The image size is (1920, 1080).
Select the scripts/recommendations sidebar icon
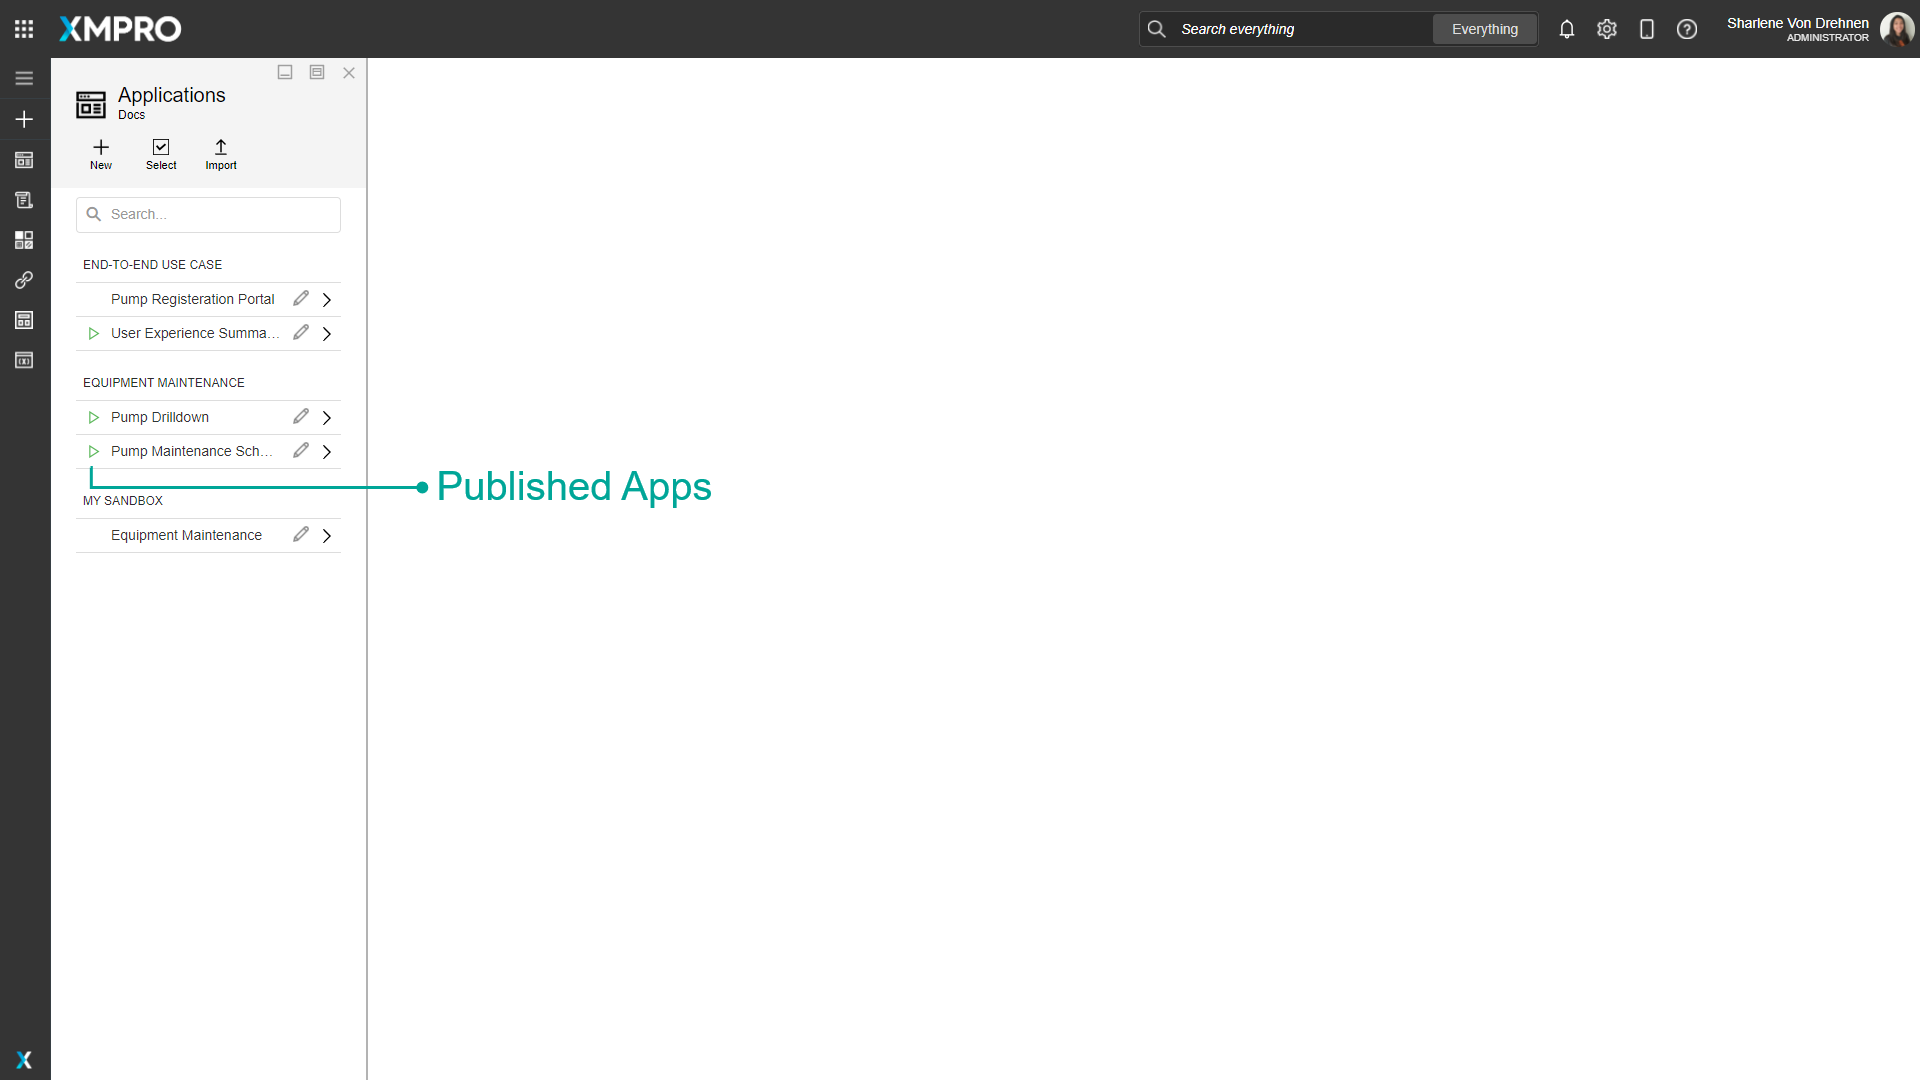24,199
